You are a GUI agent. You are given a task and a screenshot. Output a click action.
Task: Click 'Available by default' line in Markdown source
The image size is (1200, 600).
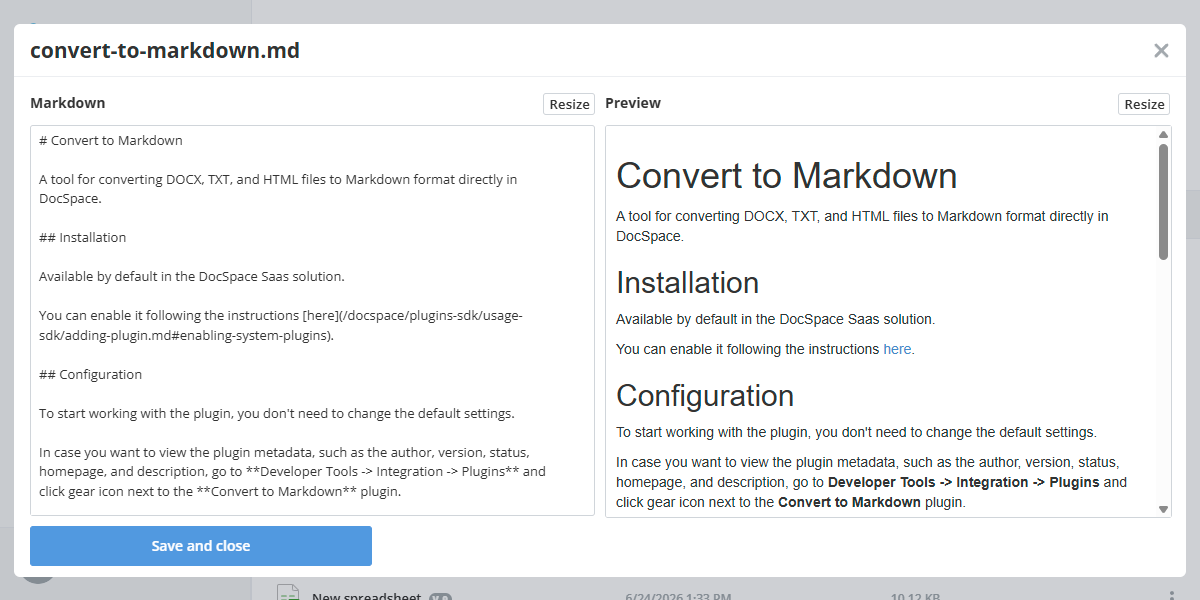[192, 277]
